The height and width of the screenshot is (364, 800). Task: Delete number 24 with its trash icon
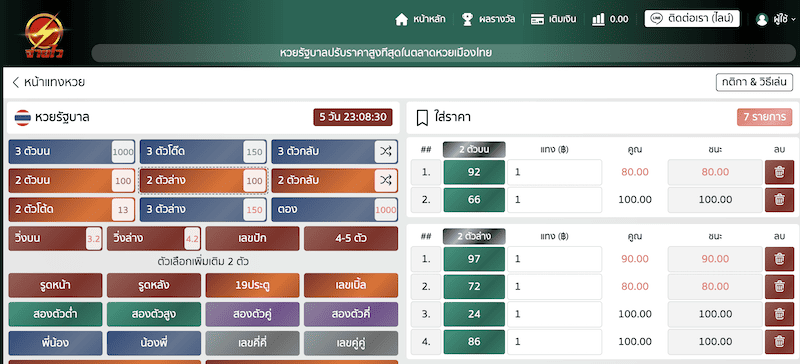pyautogui.click(x=779, y=314)
